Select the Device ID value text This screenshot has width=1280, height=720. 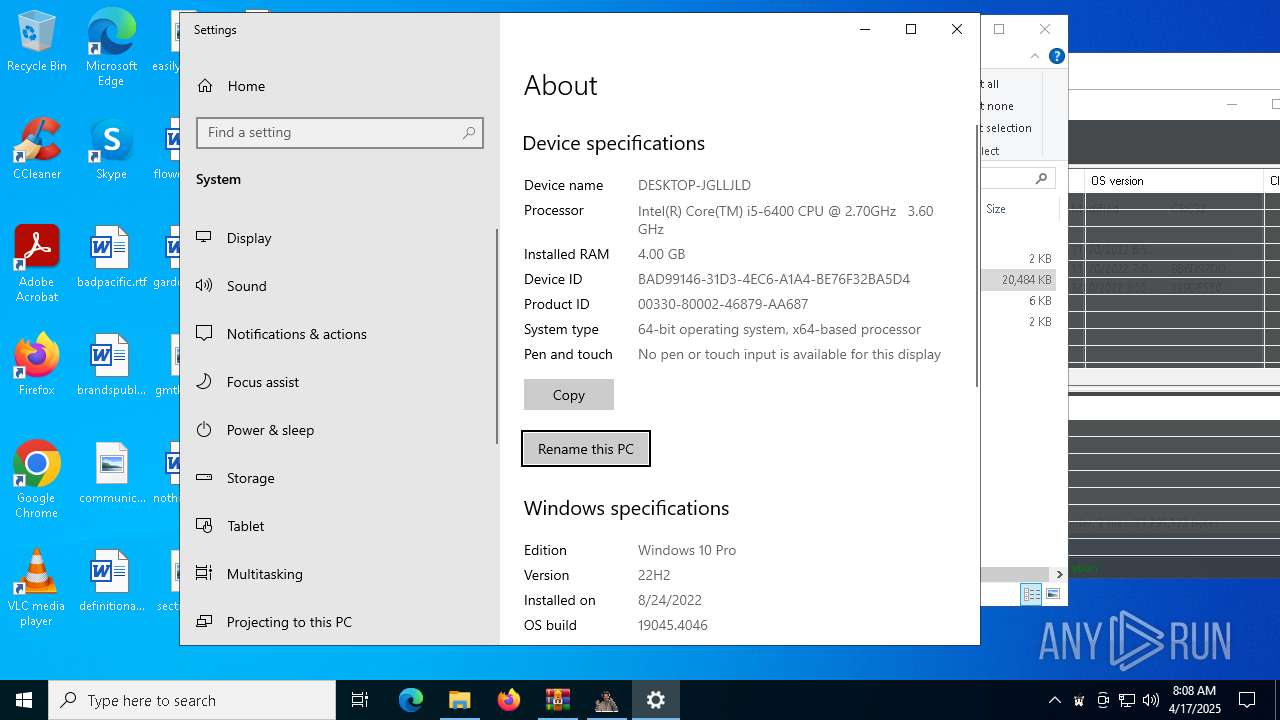pos(774,279)
